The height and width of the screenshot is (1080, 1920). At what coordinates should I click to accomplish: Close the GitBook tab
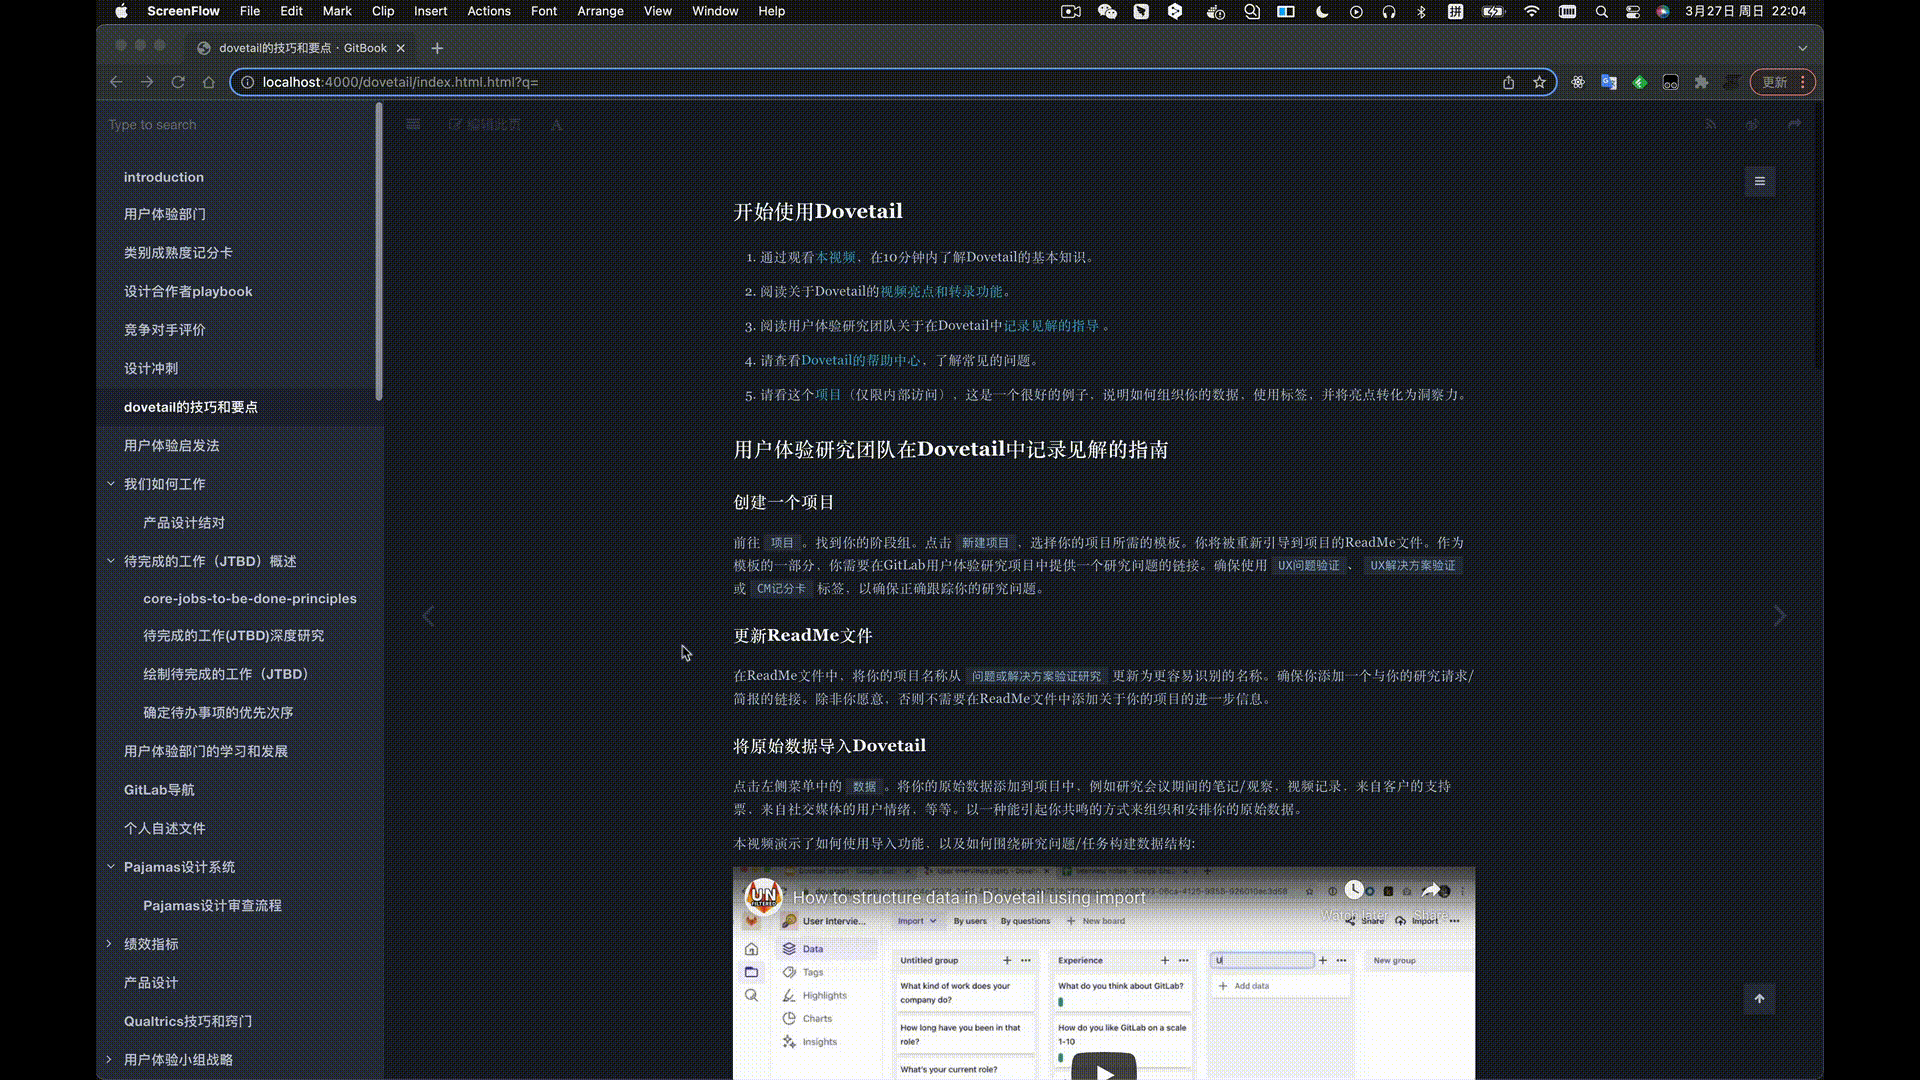point(401,48)
